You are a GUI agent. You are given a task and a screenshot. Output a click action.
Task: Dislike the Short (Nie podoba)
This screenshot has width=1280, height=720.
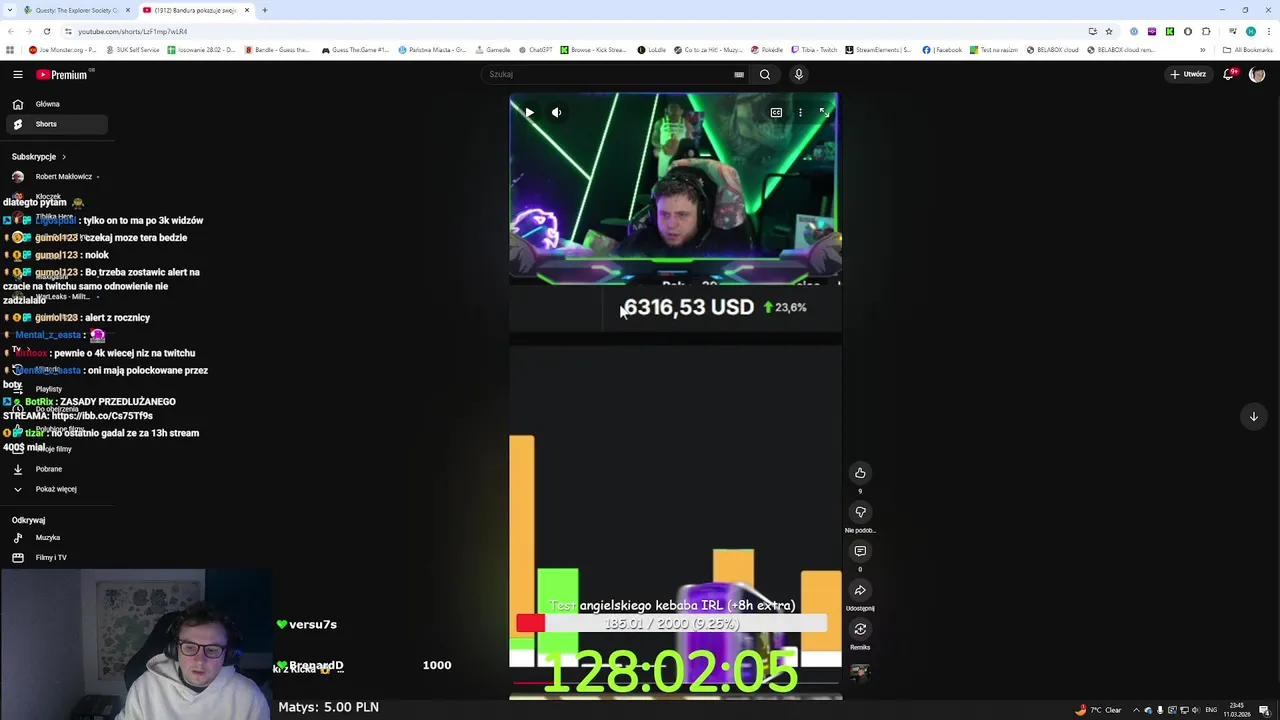tap(860, 512)
